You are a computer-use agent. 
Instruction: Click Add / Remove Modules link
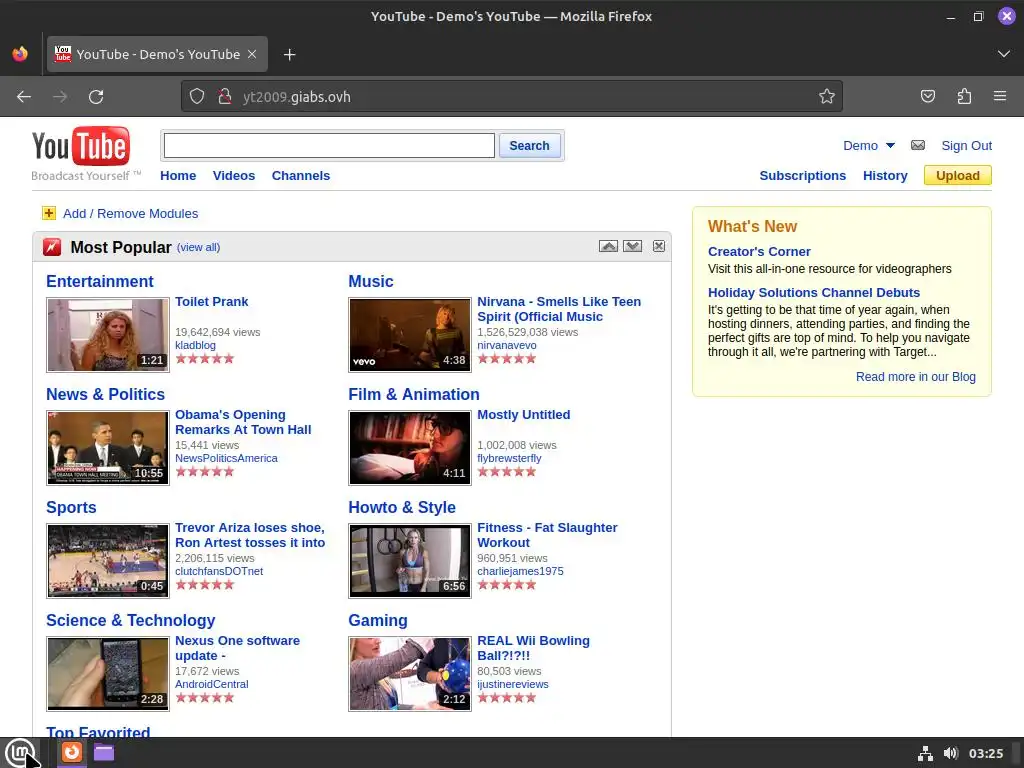[131, 214]
